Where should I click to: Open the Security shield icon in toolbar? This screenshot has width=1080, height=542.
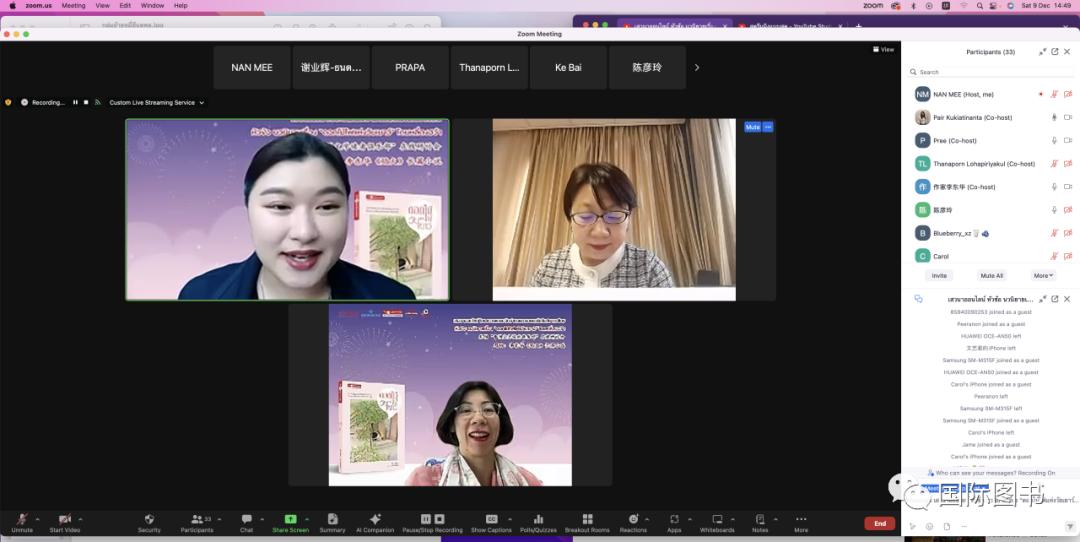coord(149,519)
